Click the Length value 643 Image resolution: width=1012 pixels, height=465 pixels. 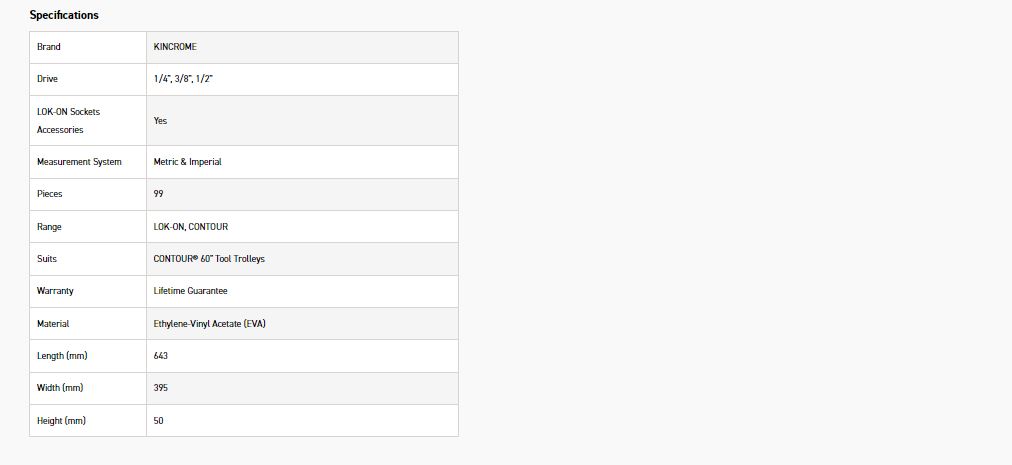click(x=160, y=356)
